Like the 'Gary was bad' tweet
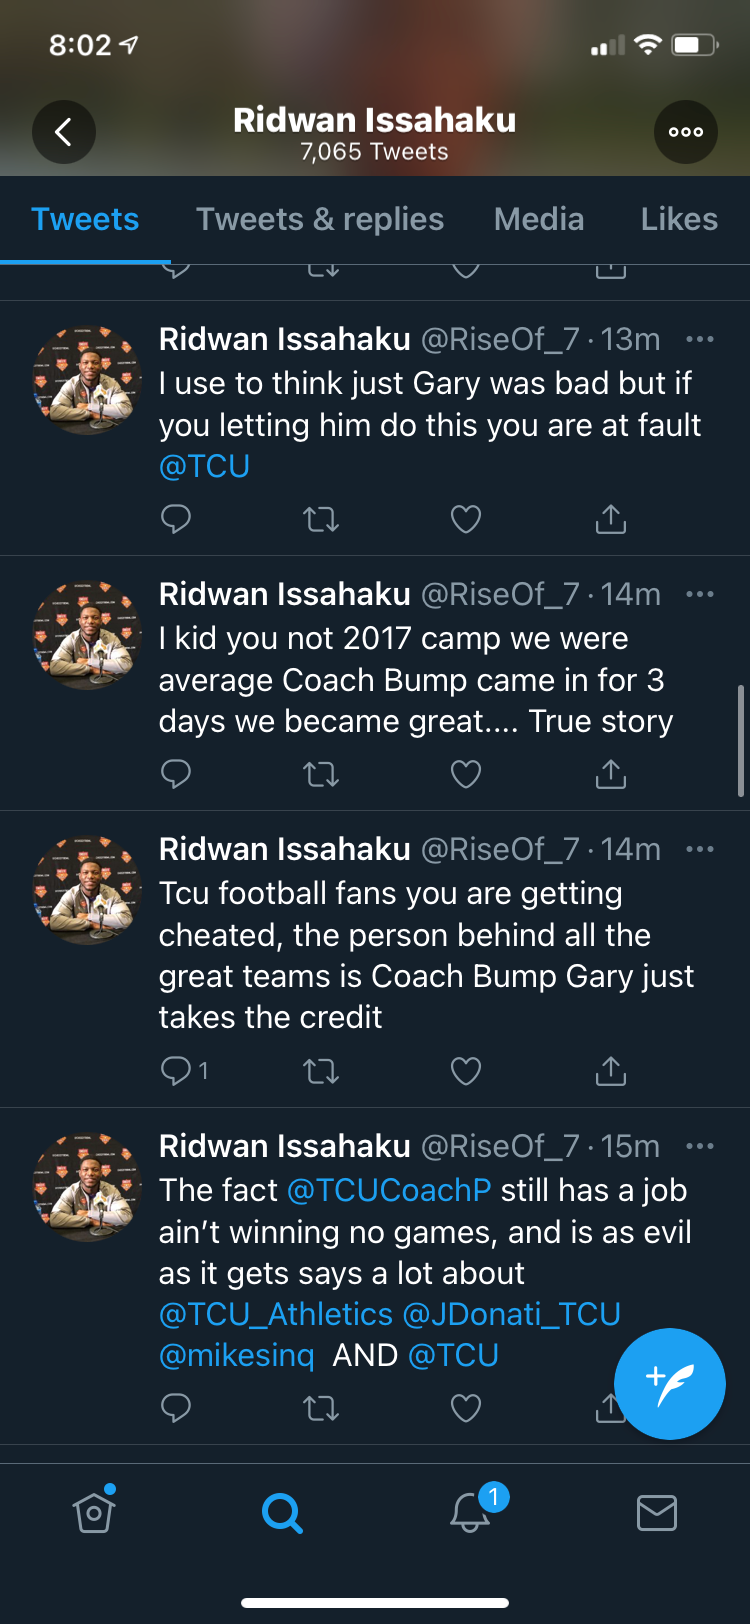750x1624 pixels. (466, 519)
